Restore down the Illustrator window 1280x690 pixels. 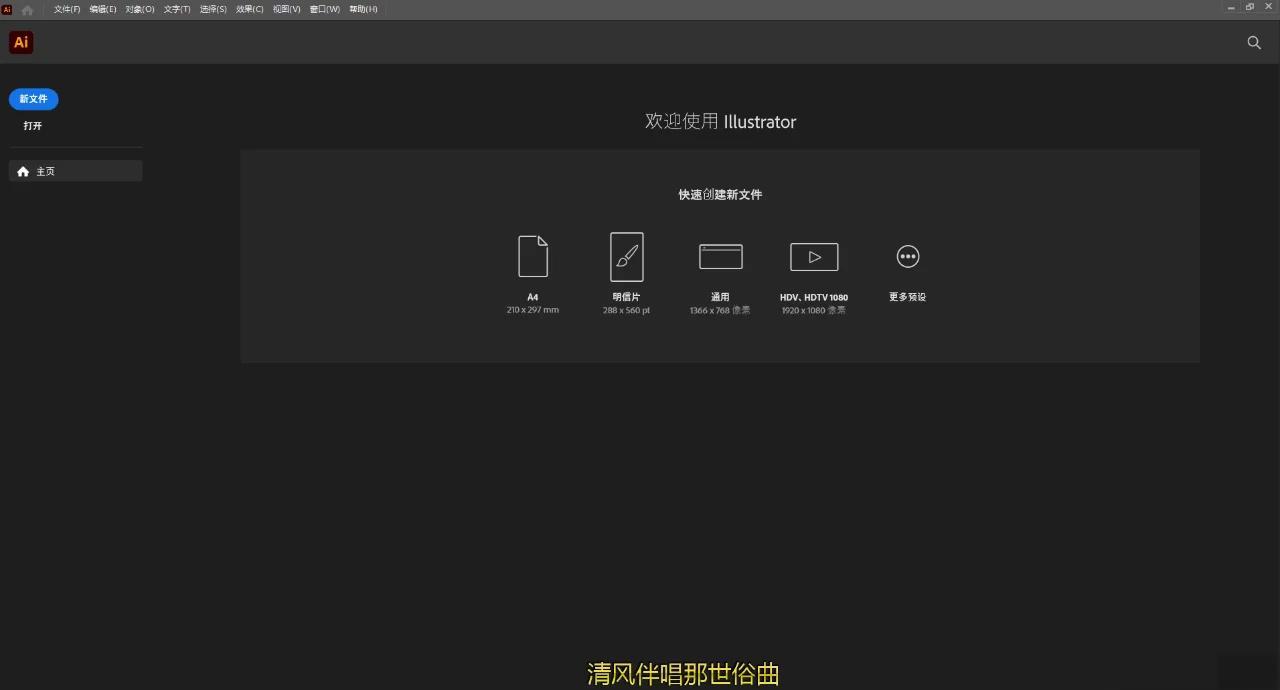pyautogui.click(x=1250, y=7)
